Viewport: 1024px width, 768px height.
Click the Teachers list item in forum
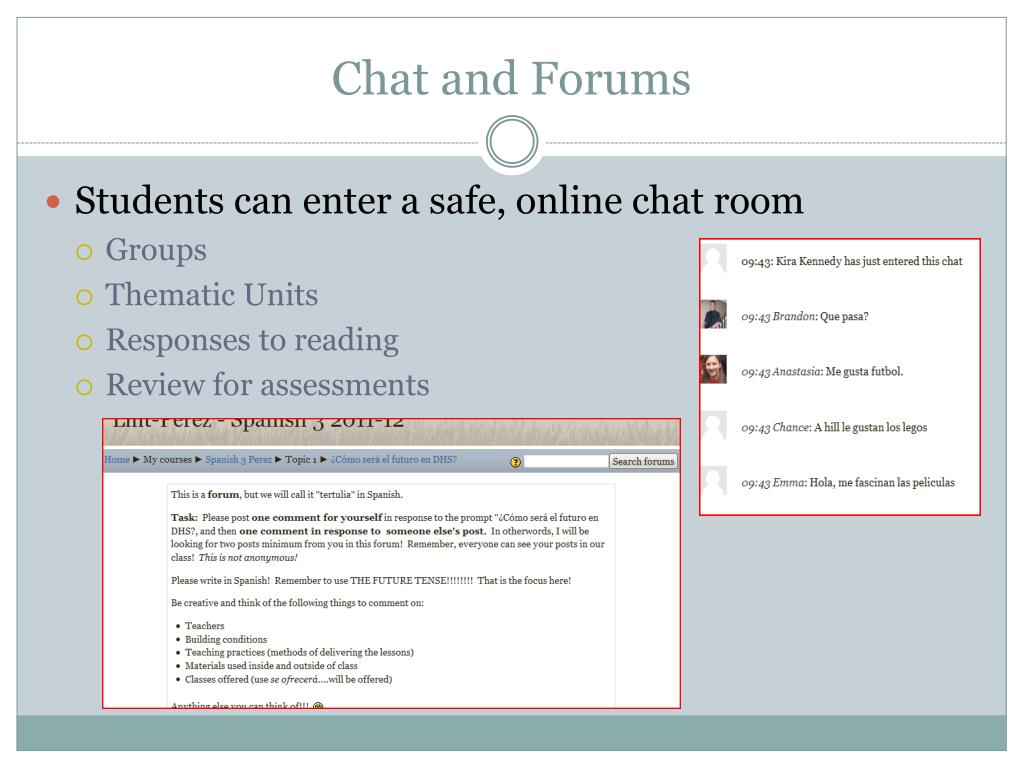point(204,626)
